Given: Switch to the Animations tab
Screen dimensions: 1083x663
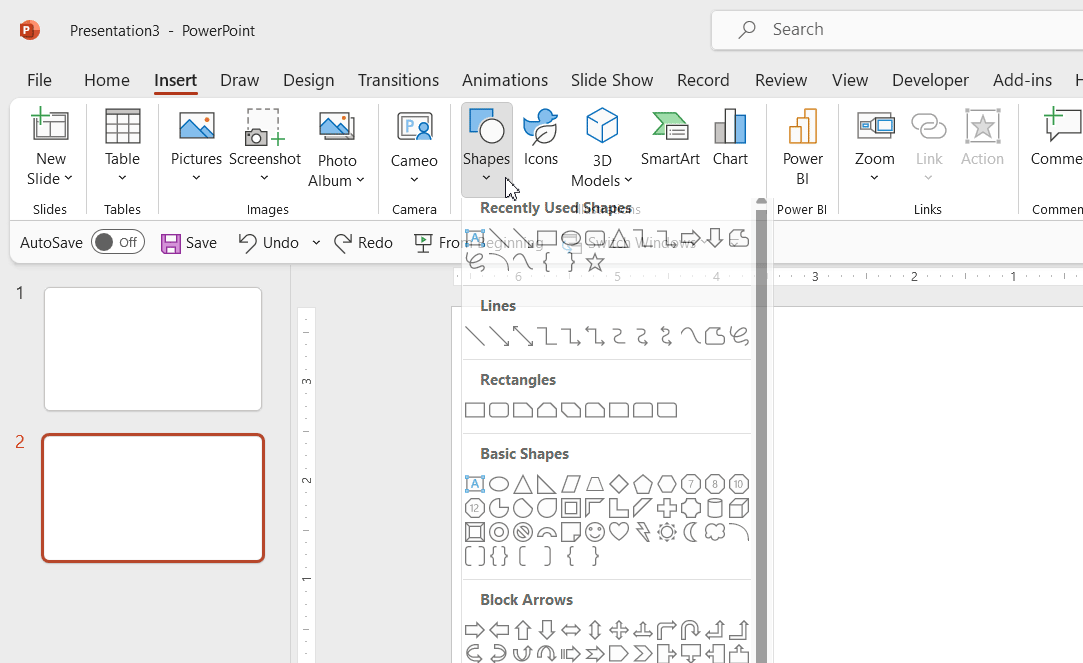Looking at the screenshot, I should click(504, 80).
